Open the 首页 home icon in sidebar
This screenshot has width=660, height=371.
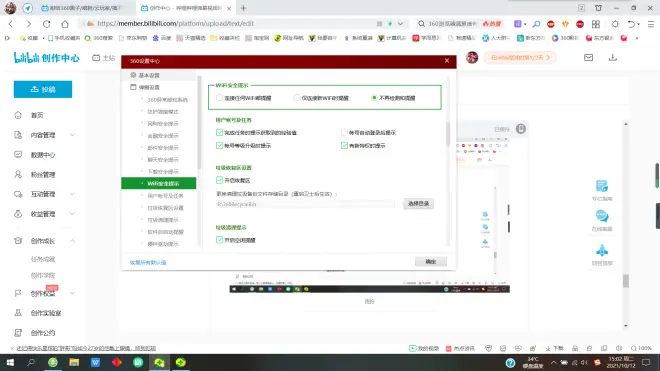click(x=18, y=115)
